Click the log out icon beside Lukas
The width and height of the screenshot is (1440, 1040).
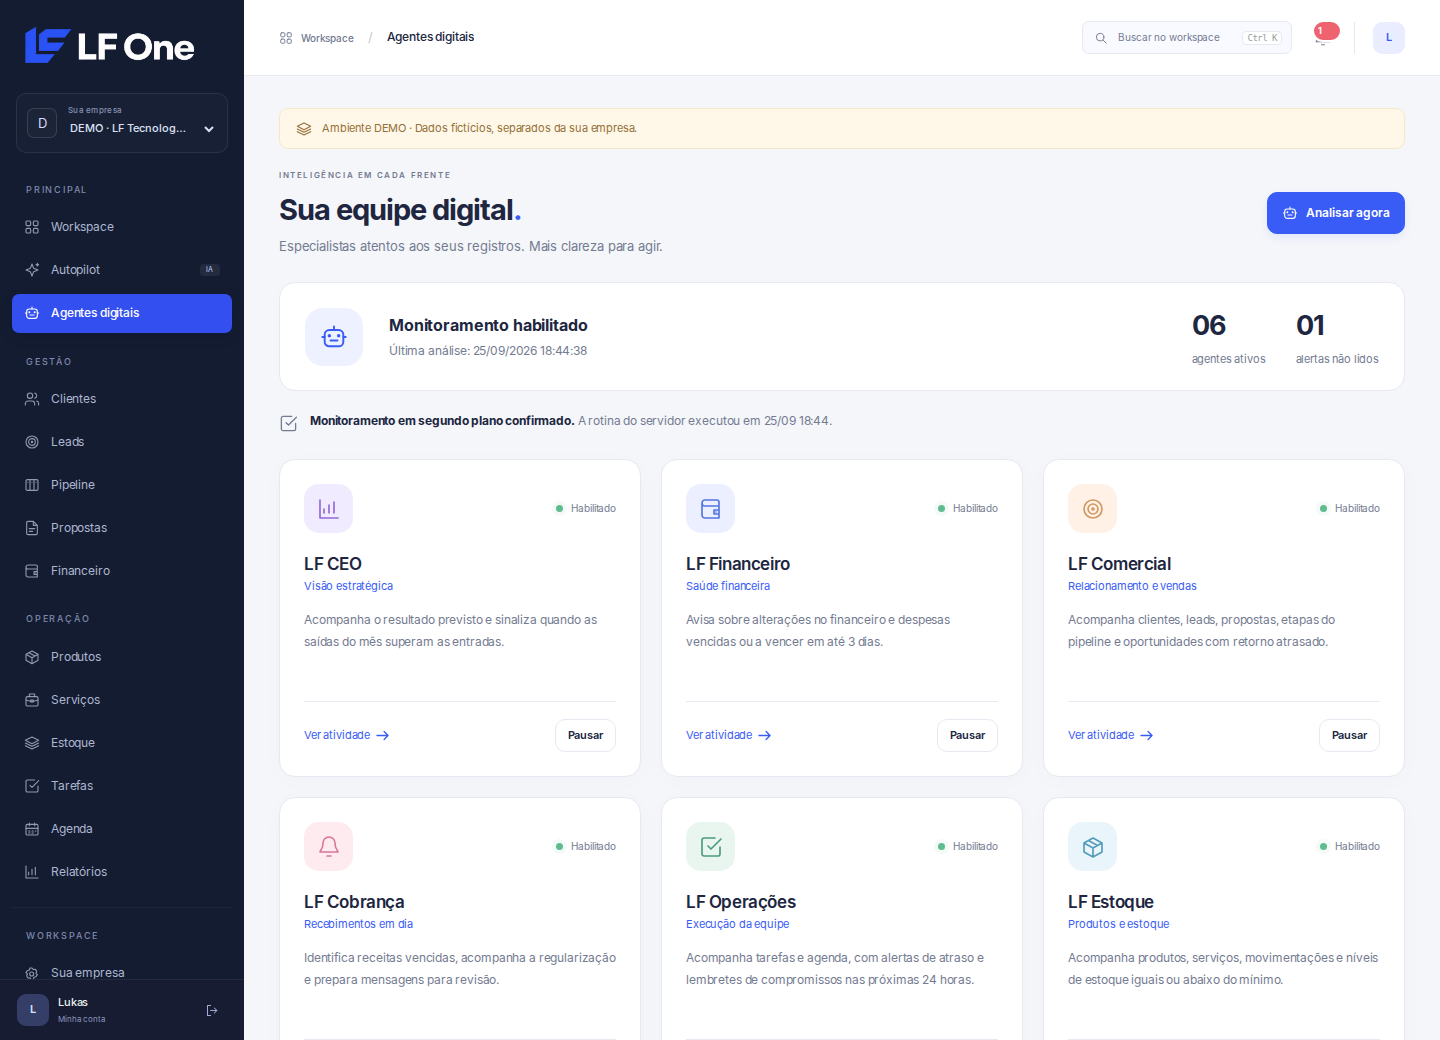[212, 1010]
